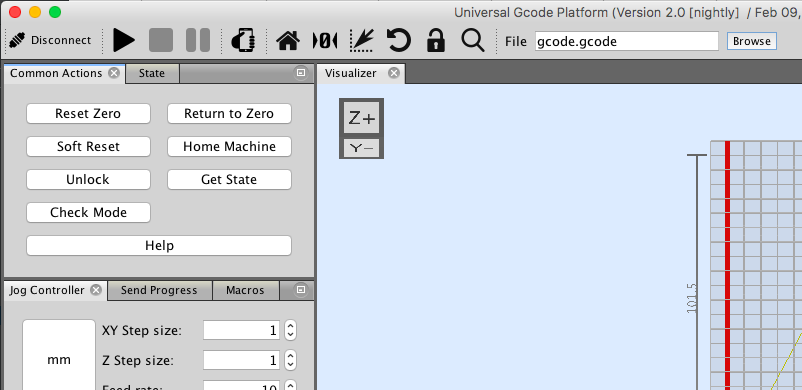Unlock the machine via padlock icon

coord(436,40)
